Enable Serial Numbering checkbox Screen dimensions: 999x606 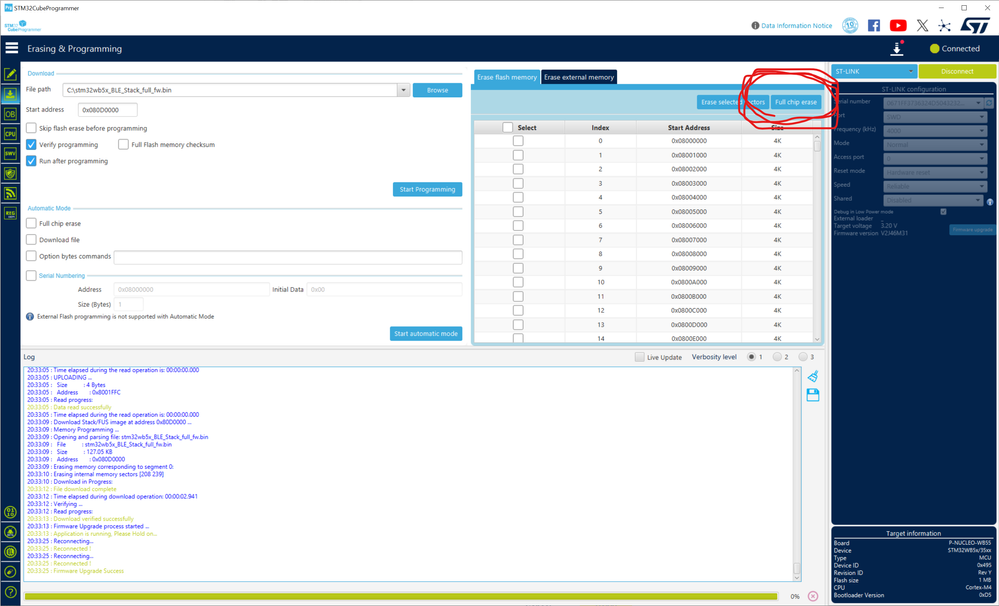click(x=31, y=276)
